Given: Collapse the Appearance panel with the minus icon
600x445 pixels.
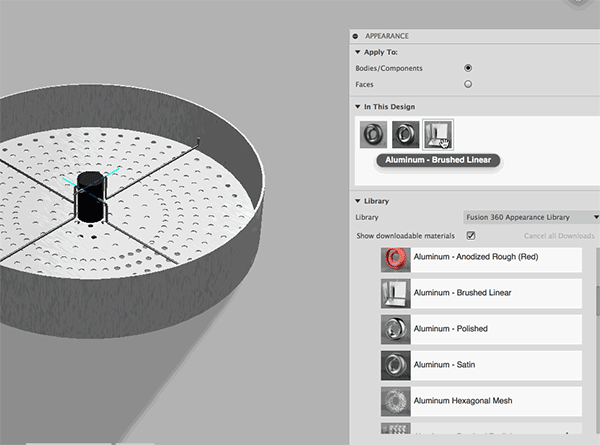Looking at the screenshot, I should click(x=355, y=36).
